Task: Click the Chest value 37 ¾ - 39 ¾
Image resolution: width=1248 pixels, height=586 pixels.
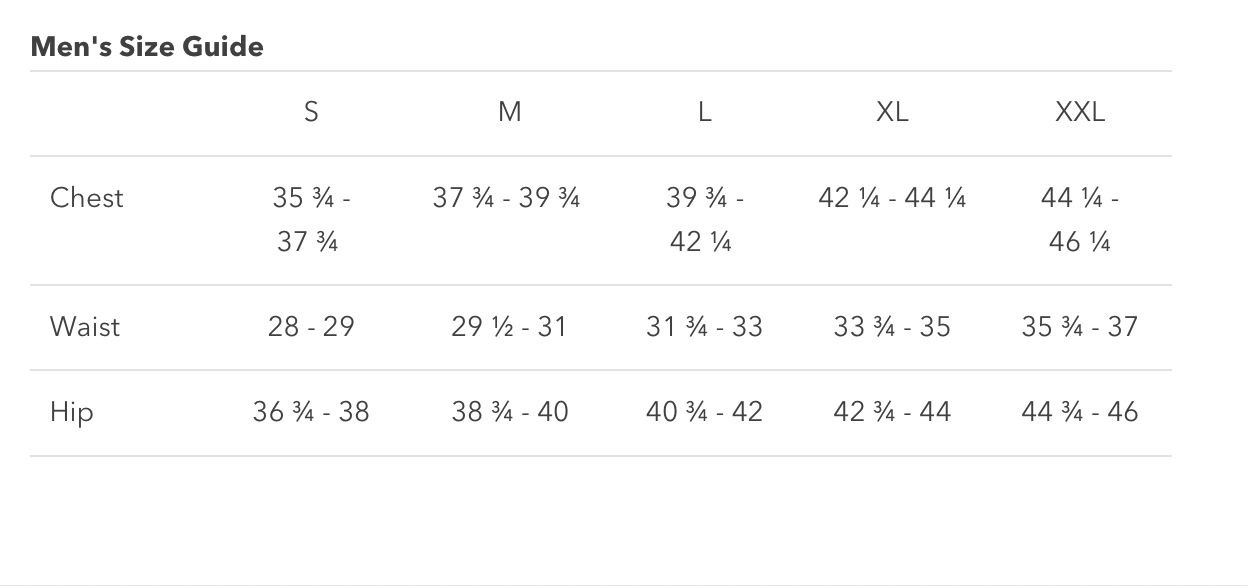Action: [506, 198]
